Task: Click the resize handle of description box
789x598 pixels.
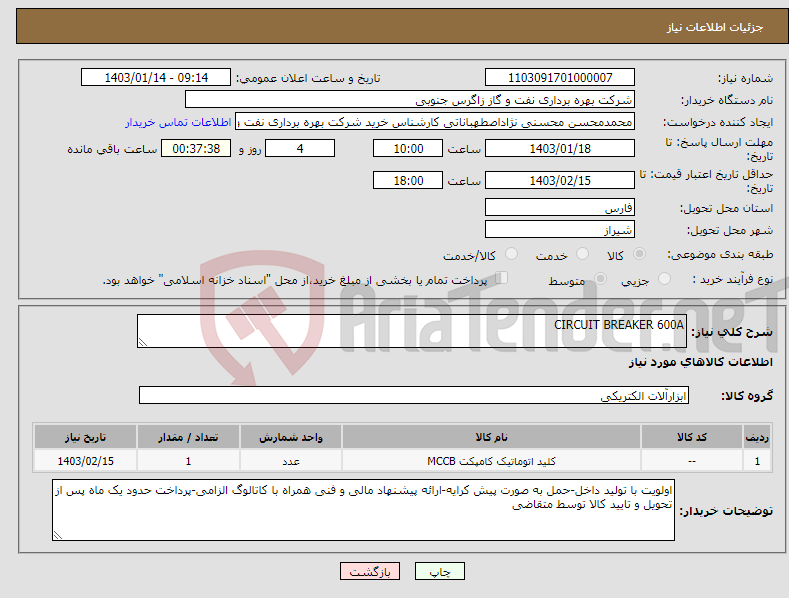Action: (143, 342)
